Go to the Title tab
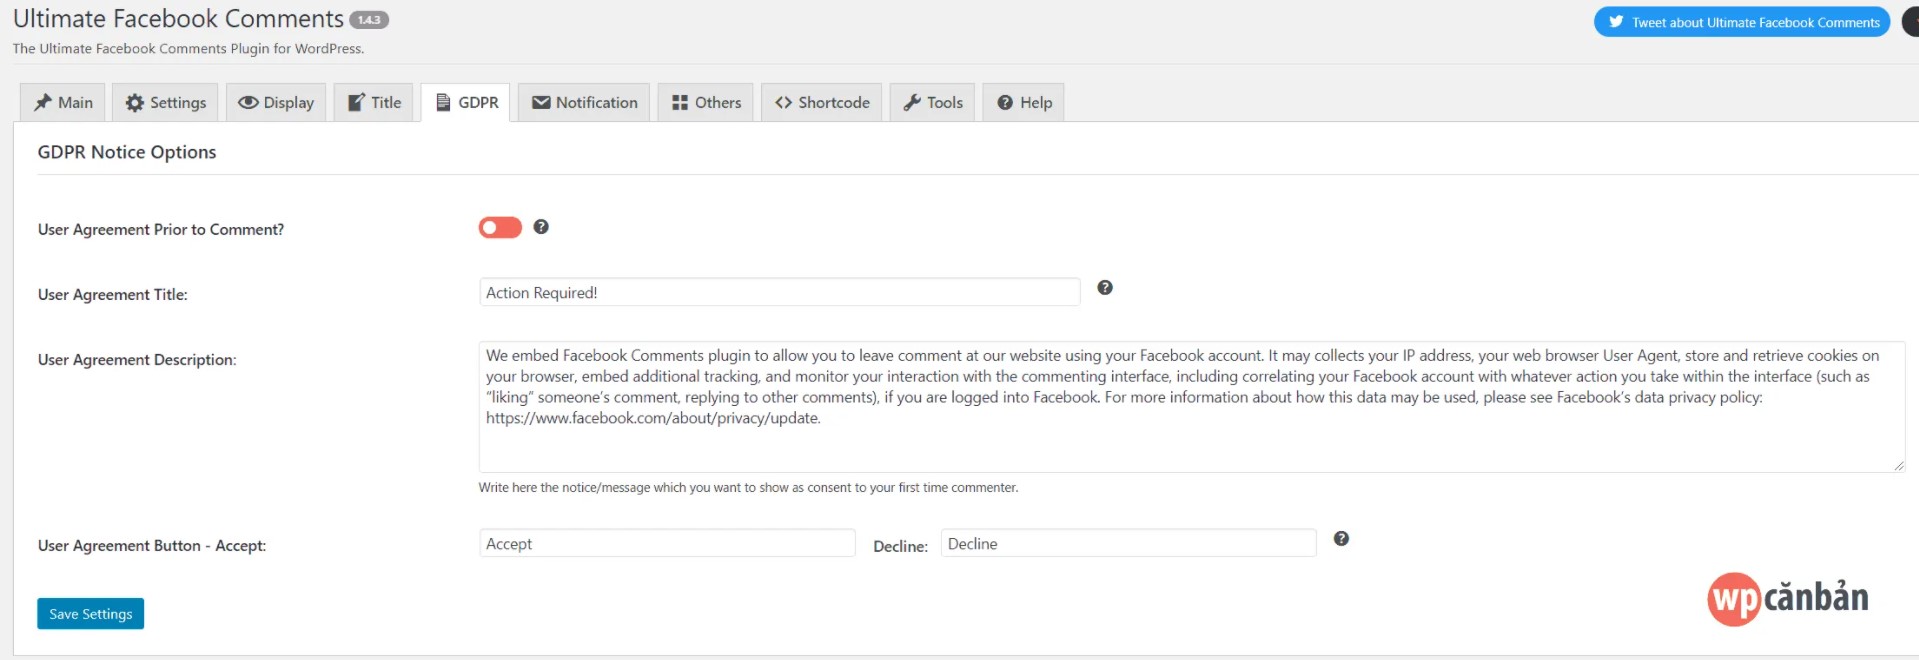This screenshot has width=1919, height=660. pyautogui.click(x=374, y=103)
